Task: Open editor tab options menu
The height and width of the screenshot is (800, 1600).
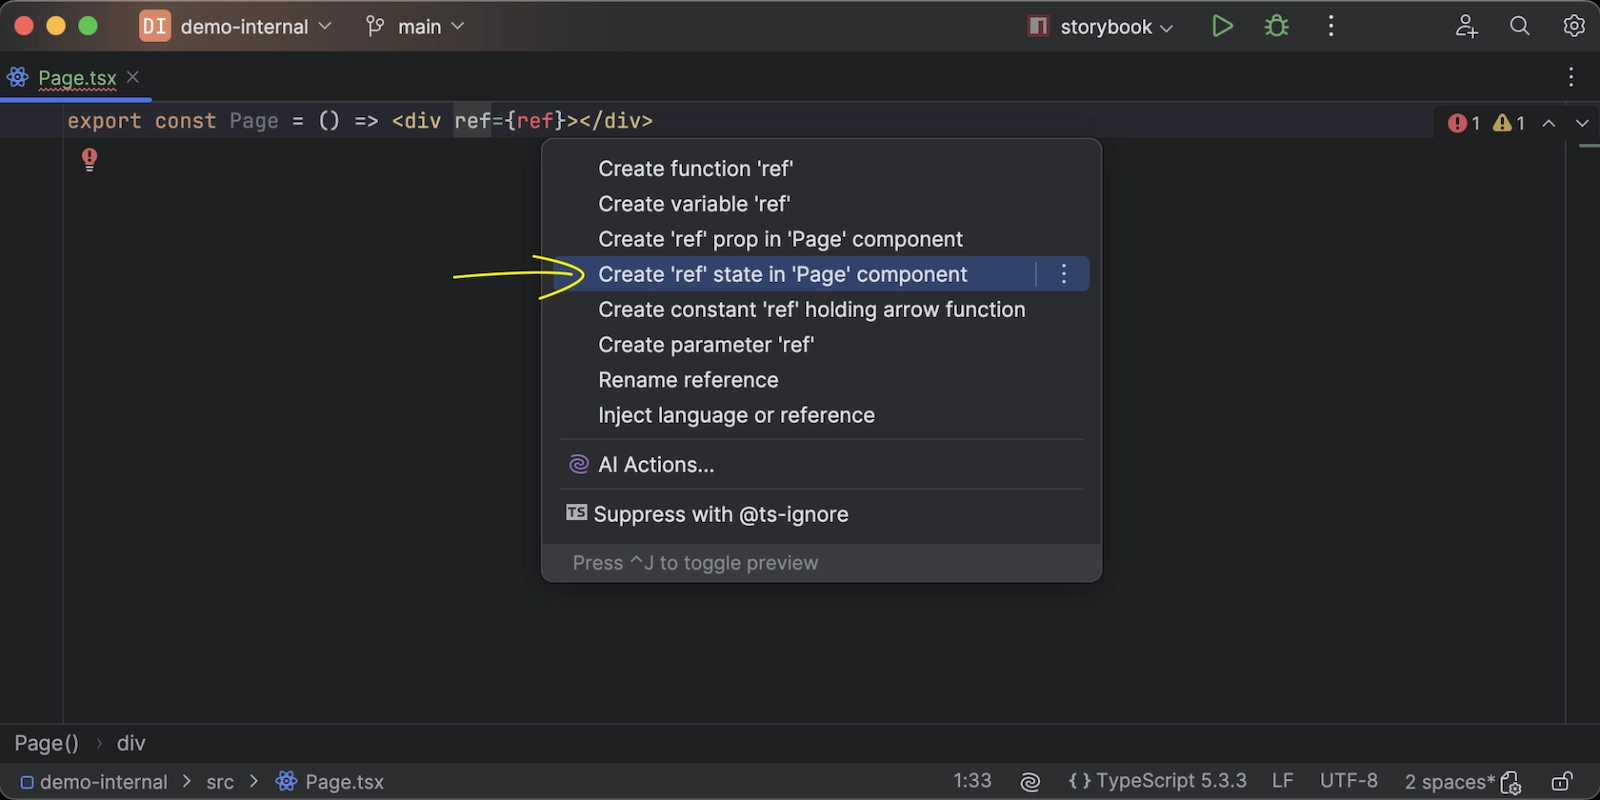Action: tap(1571, 77)
